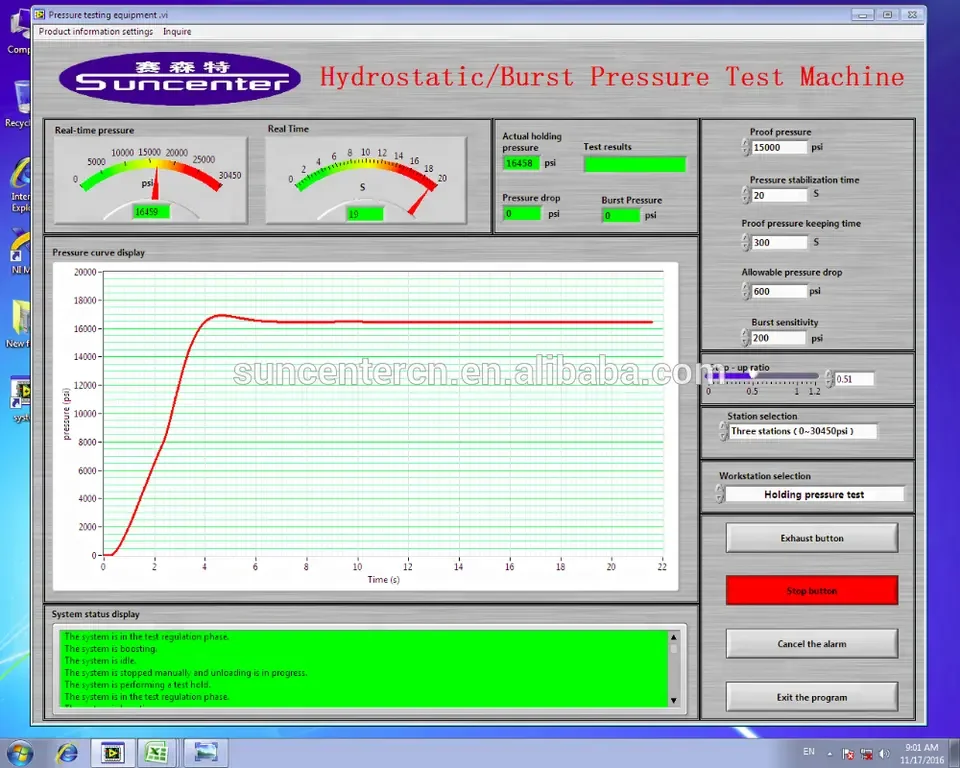Viewport: 960px width, 768px height.
Task: Open the Product information settings menu
Action: tap(95, 31)
